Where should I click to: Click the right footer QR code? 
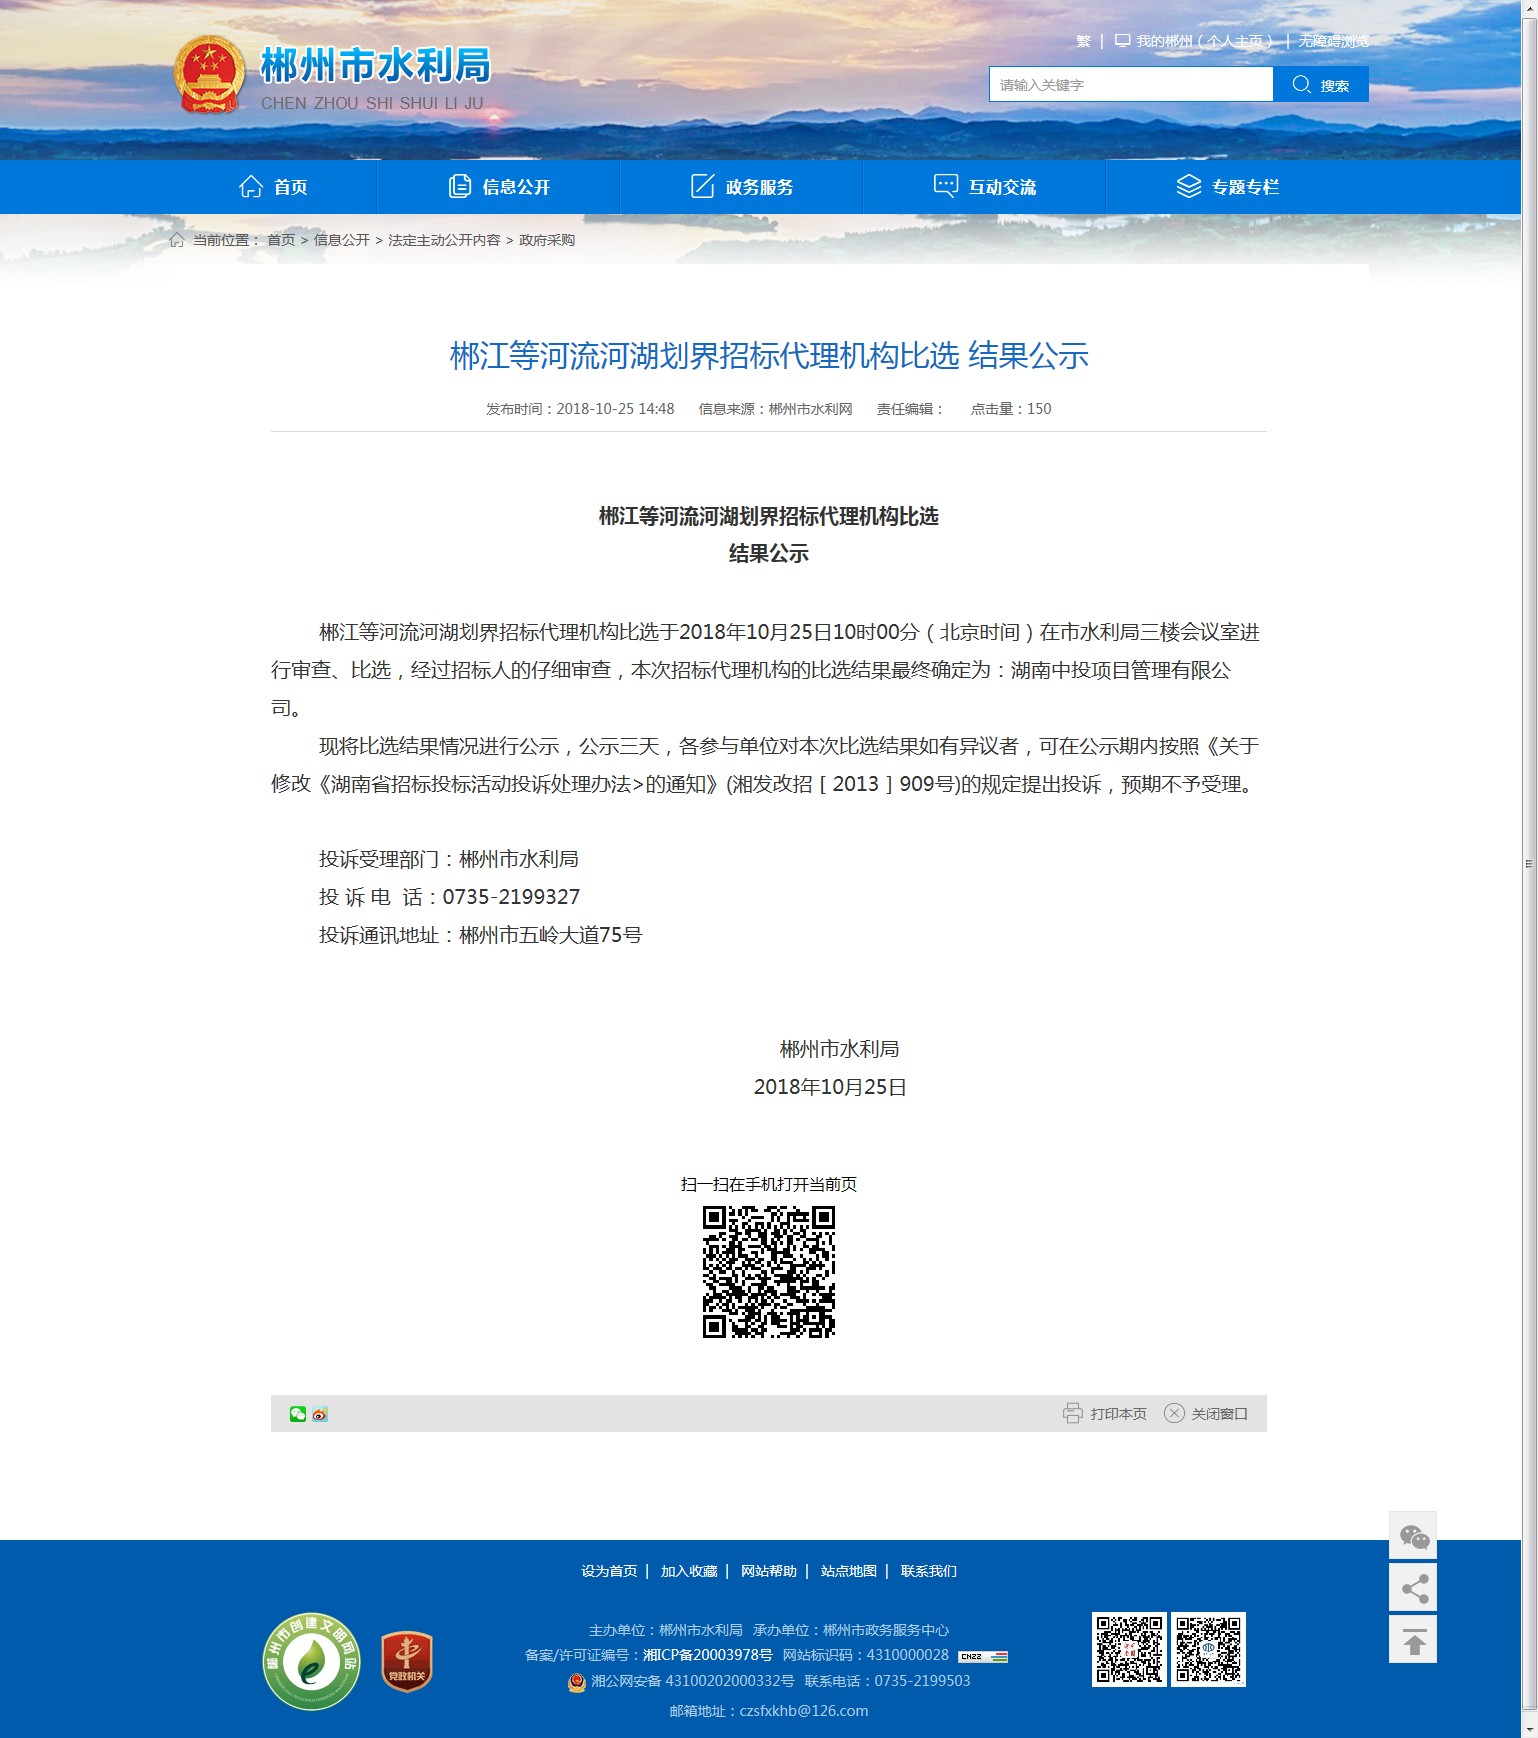coord(1209,1649)
